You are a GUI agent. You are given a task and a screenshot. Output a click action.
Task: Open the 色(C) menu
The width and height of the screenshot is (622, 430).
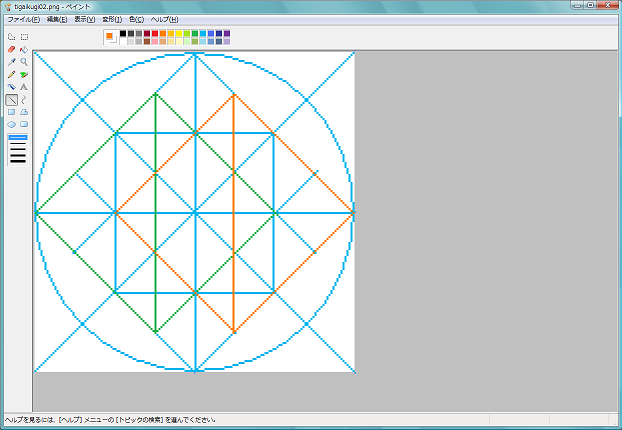136,19
